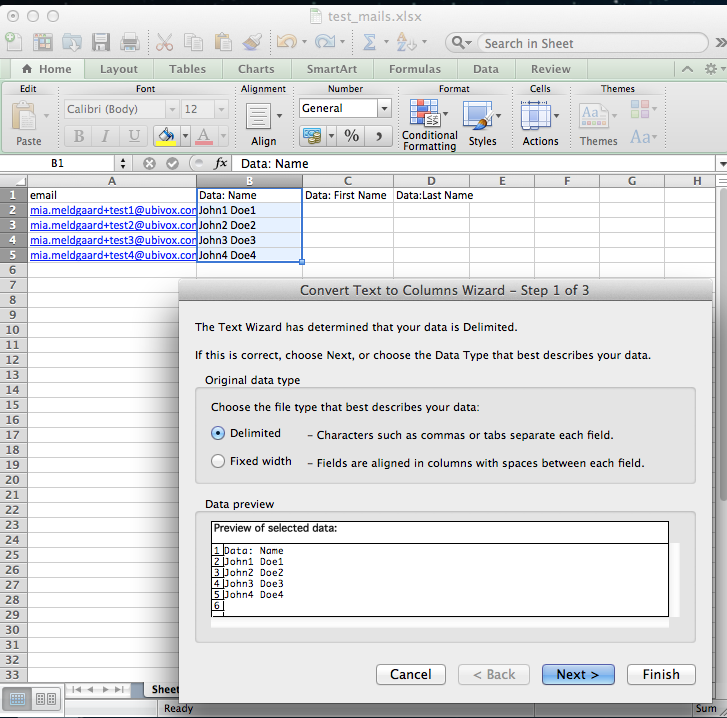The image size is (727, 718).
Task: Toggle Bold formatting
Action: pyautogui.click(x=79, y=136)
